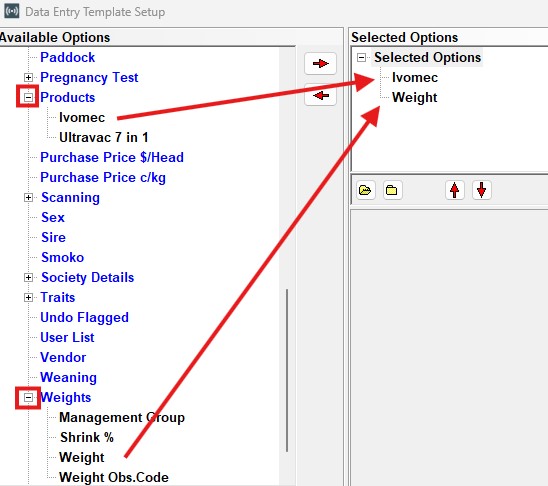Move selected option down with red down arrow
This screenshot has height=486, width=548.
482,190
